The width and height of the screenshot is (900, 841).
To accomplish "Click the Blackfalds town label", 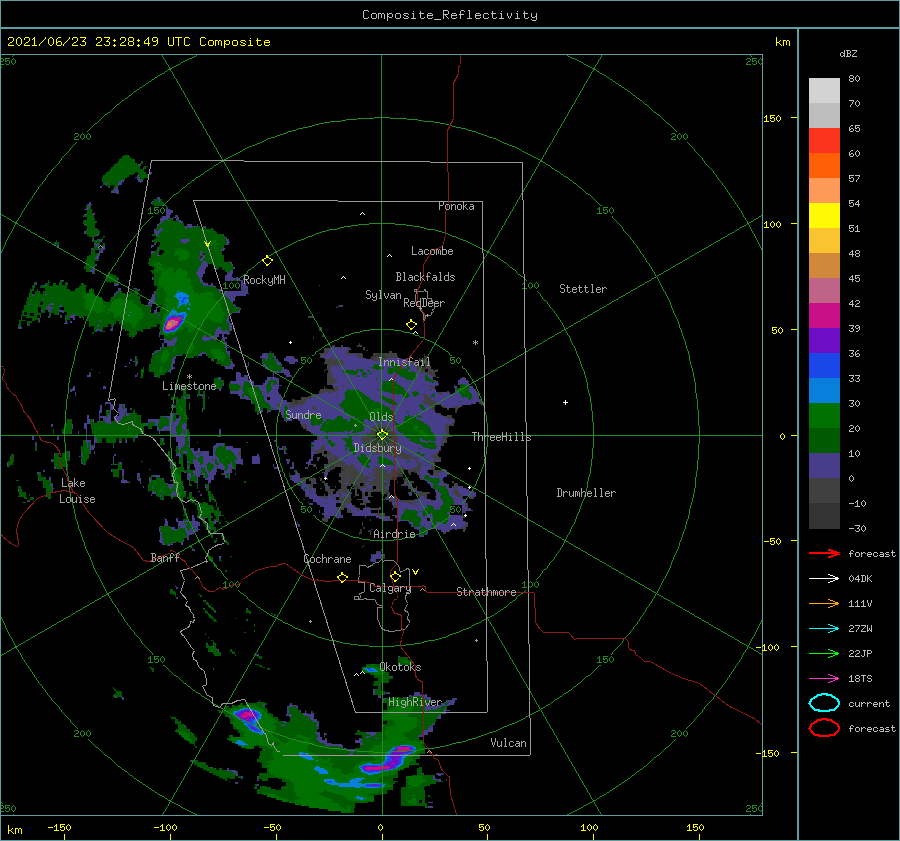I will click(425, 277).
